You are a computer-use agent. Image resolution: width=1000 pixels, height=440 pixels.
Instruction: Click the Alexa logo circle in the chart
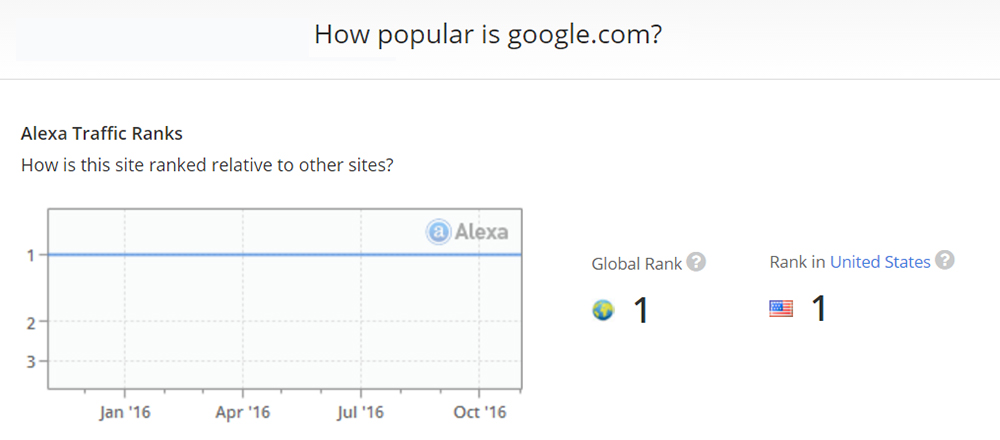[x=438, y=232]
